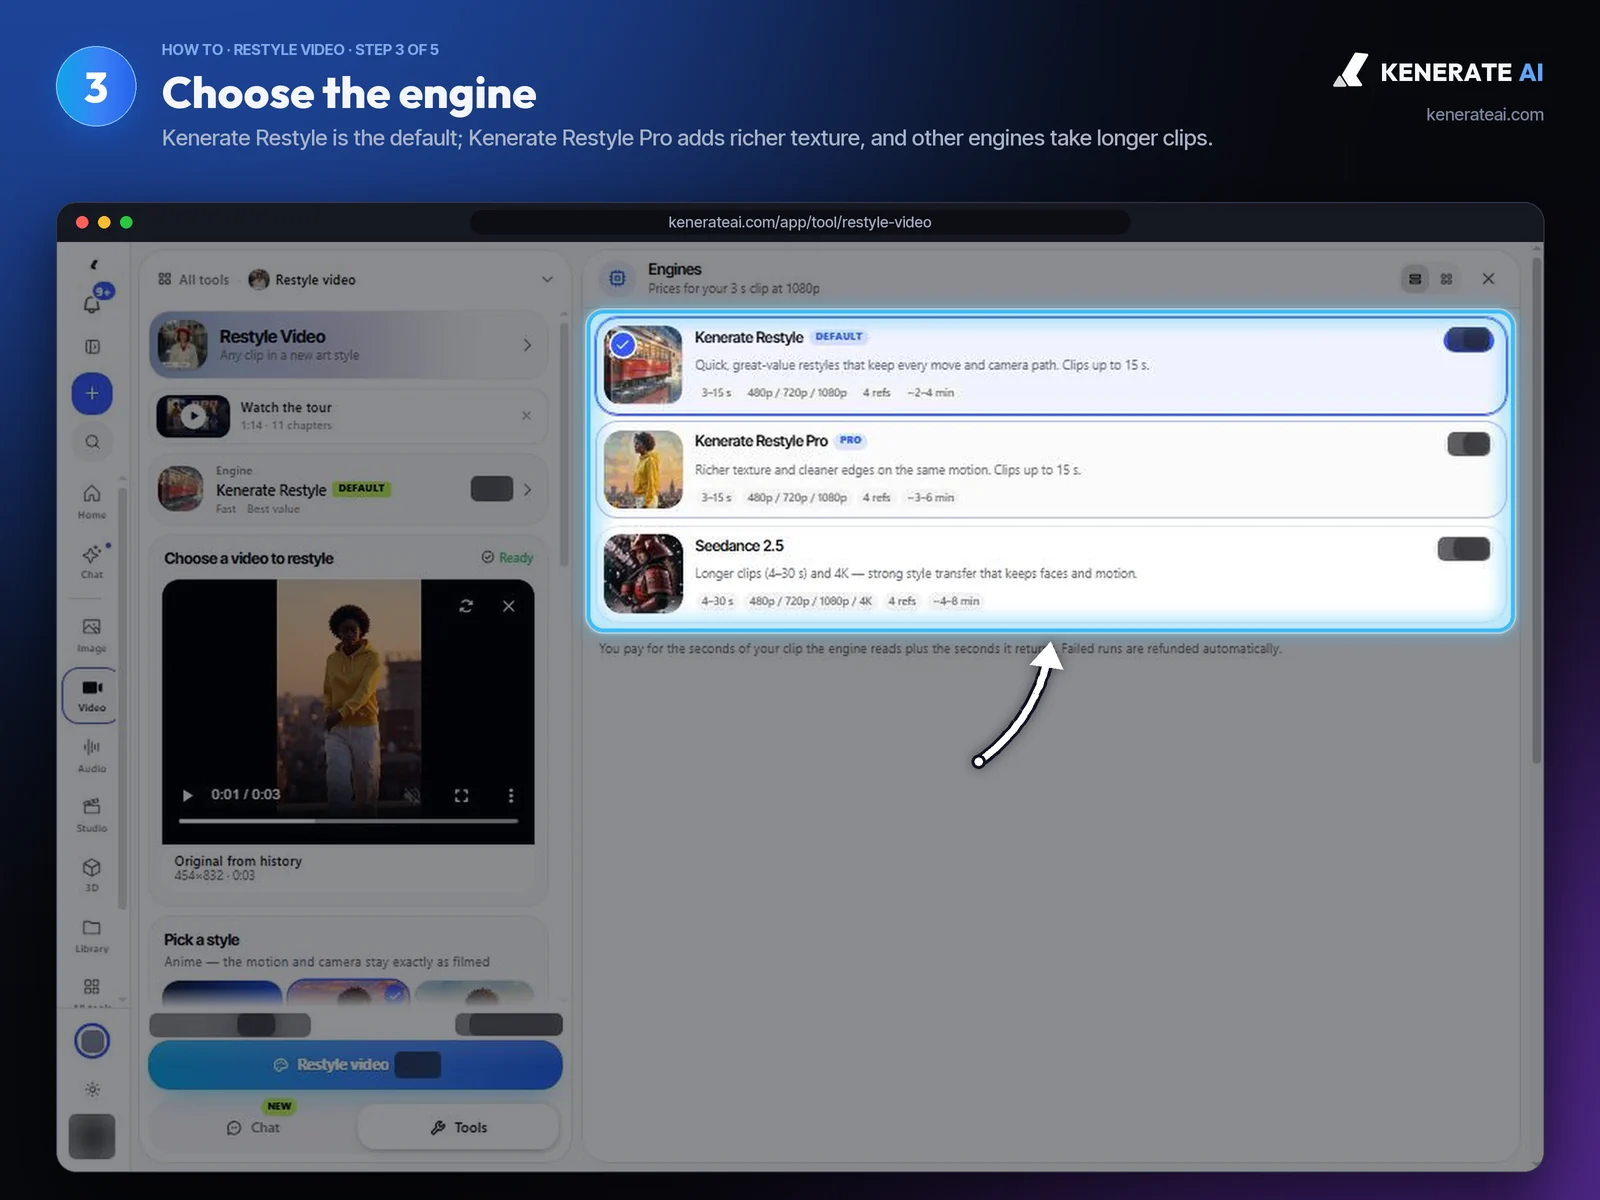
Task: Go to Home in sidebar
Action: click(92, 501)
